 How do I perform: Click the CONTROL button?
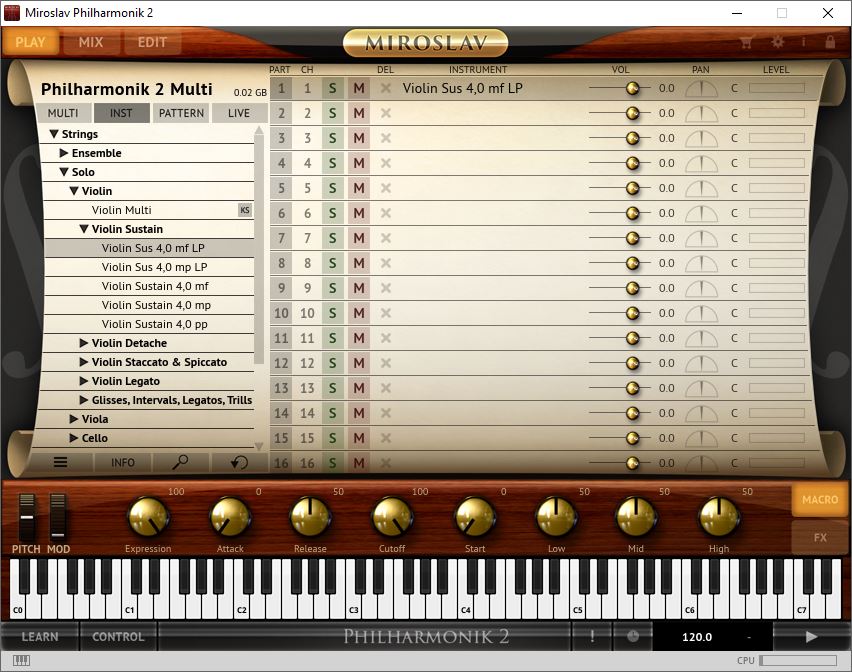click(118, 636)
